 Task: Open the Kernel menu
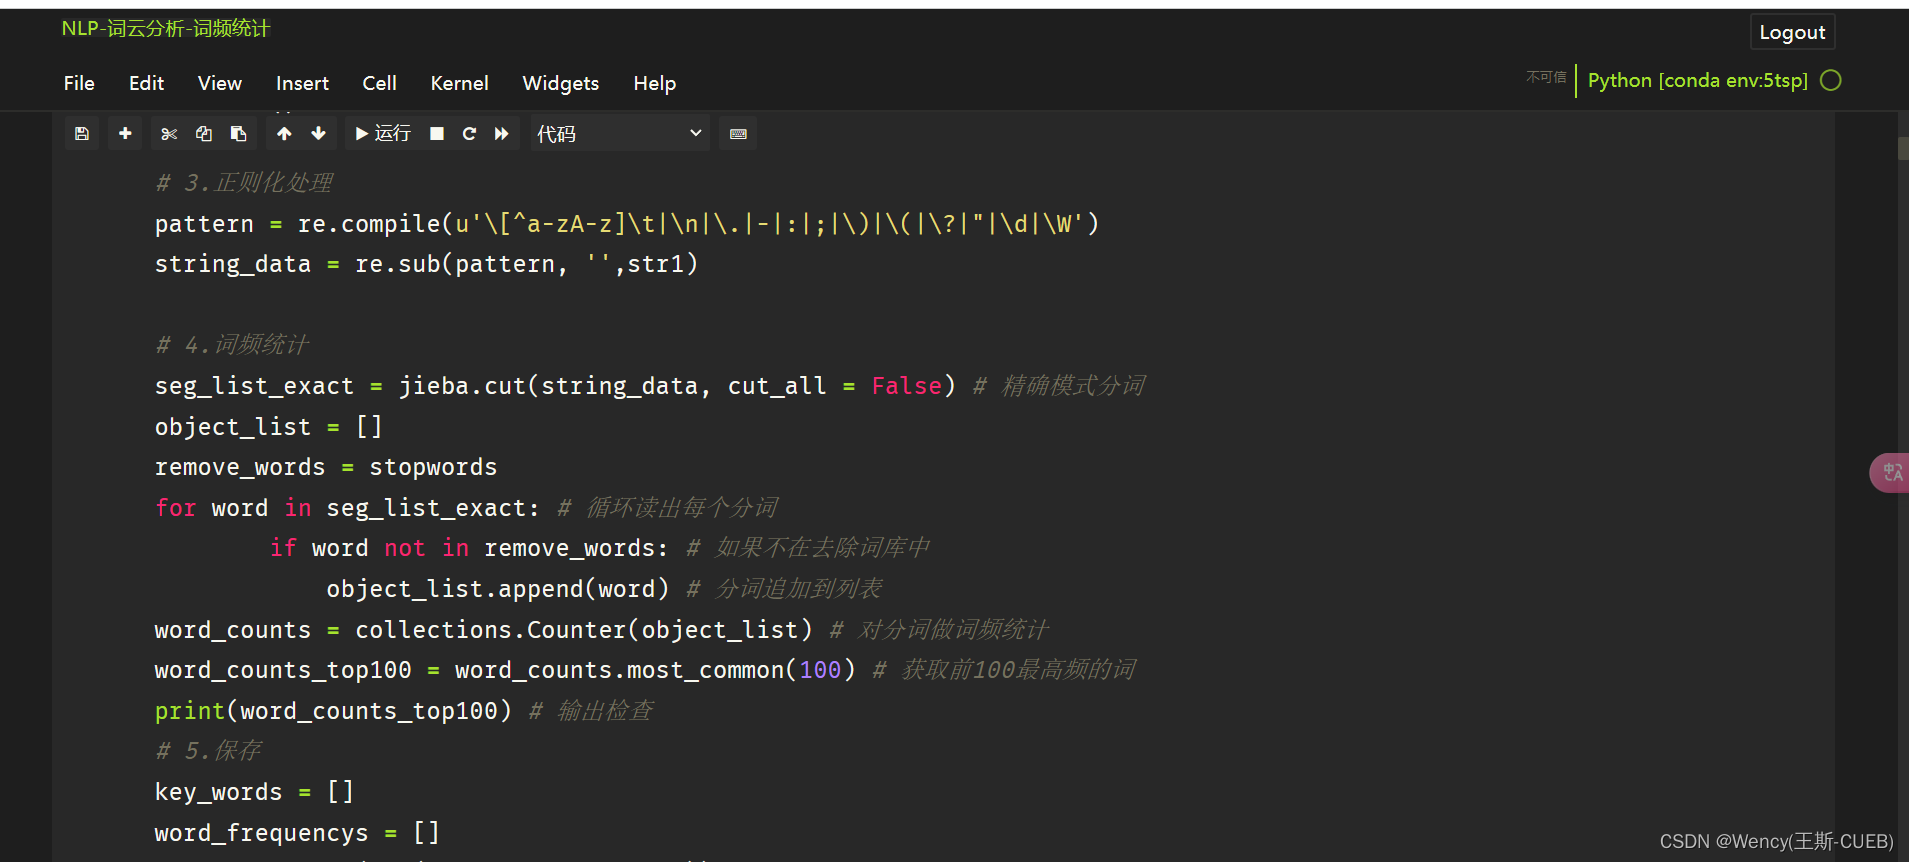[460, 83]
